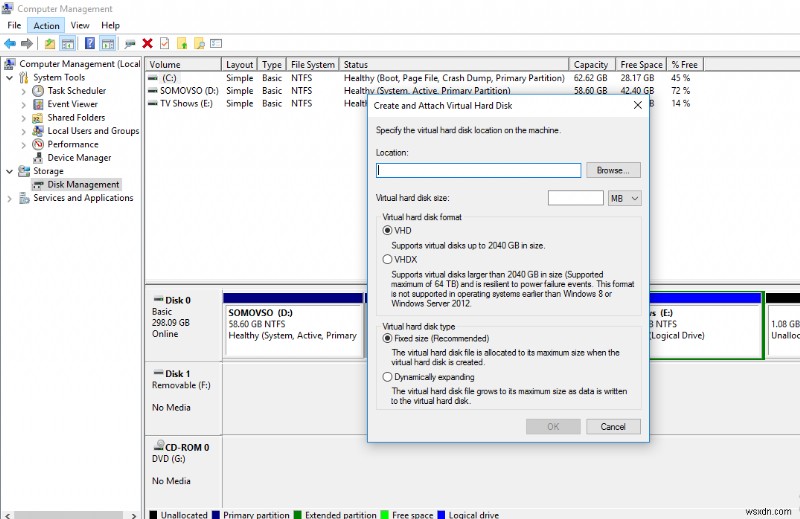Image resolution: width=800 pixels, height=519 pixels.
Task: Select Fixed size (Recommended) radio button
Action: click(x=387, y=338)
